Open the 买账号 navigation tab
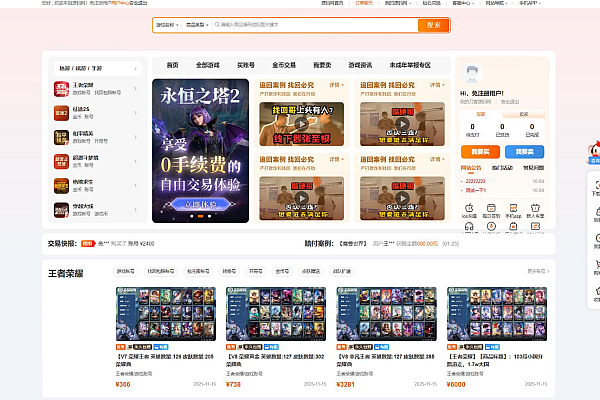This screenshot has width=600, height=400. click(x=246, y=65)
